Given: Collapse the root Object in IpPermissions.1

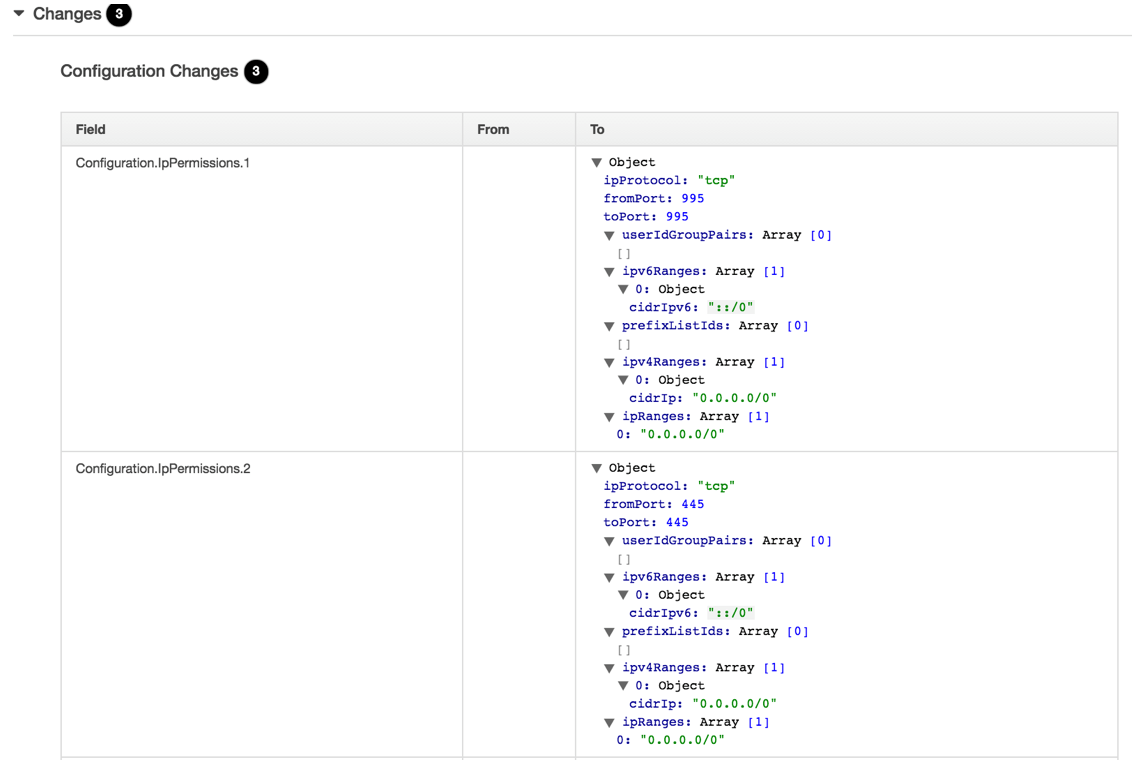Looking at the screenshot, I should [597, 163].
